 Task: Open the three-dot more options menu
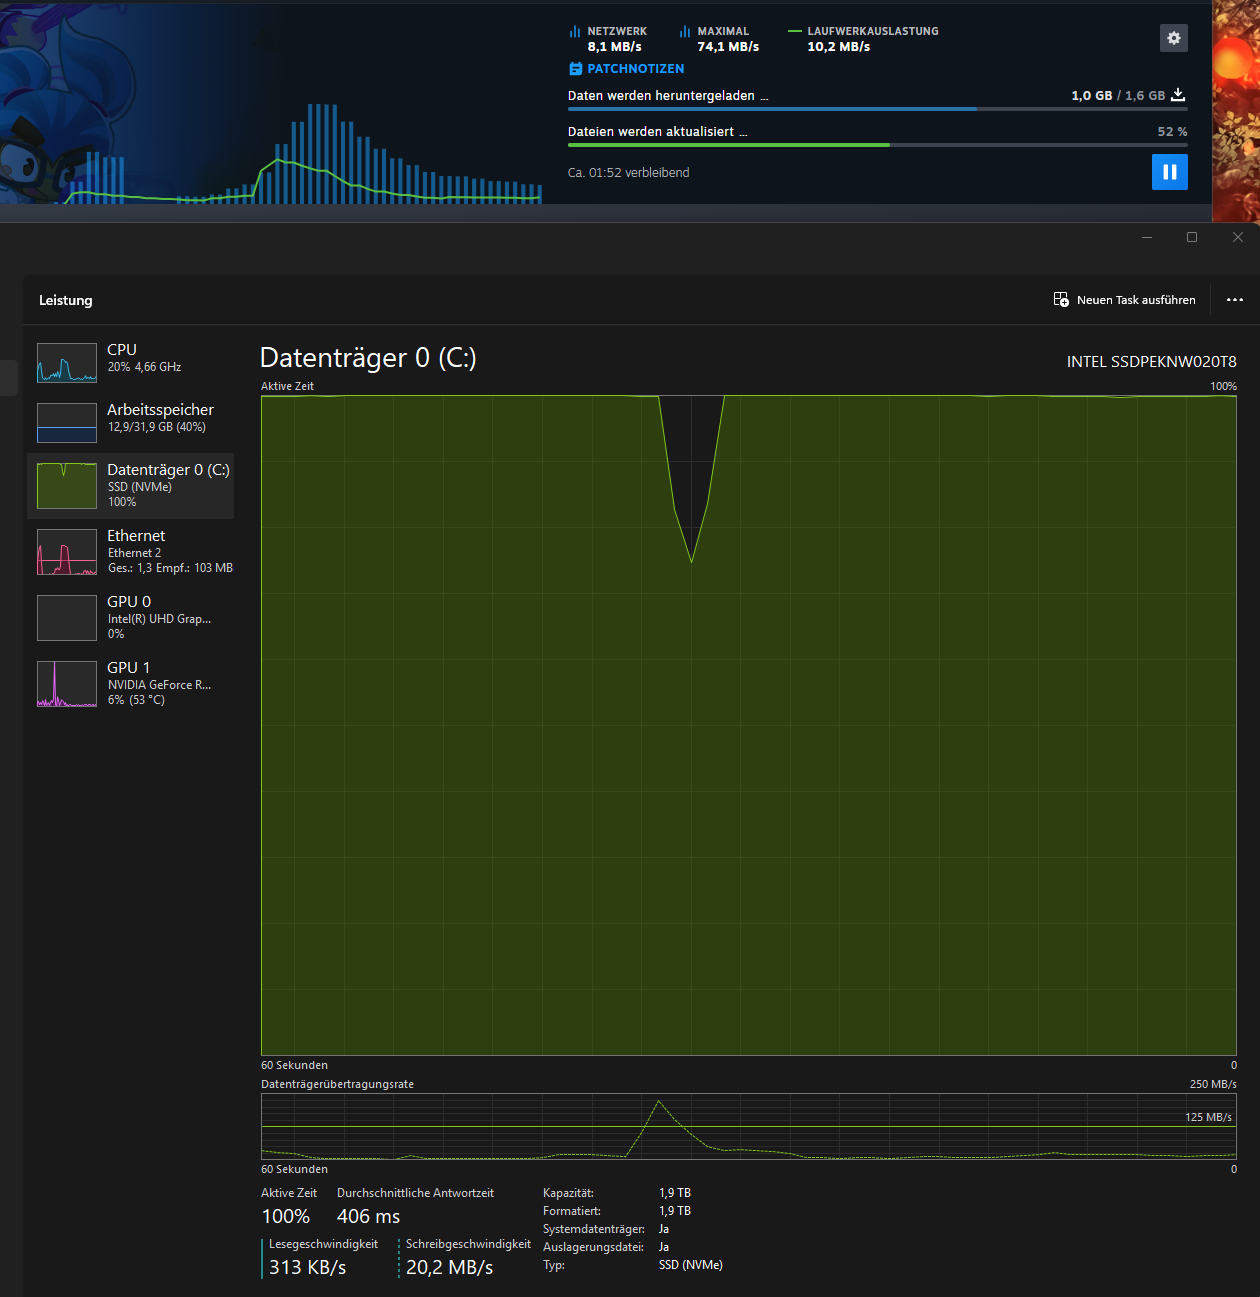pyautogui.click(x=1235, y=300)
